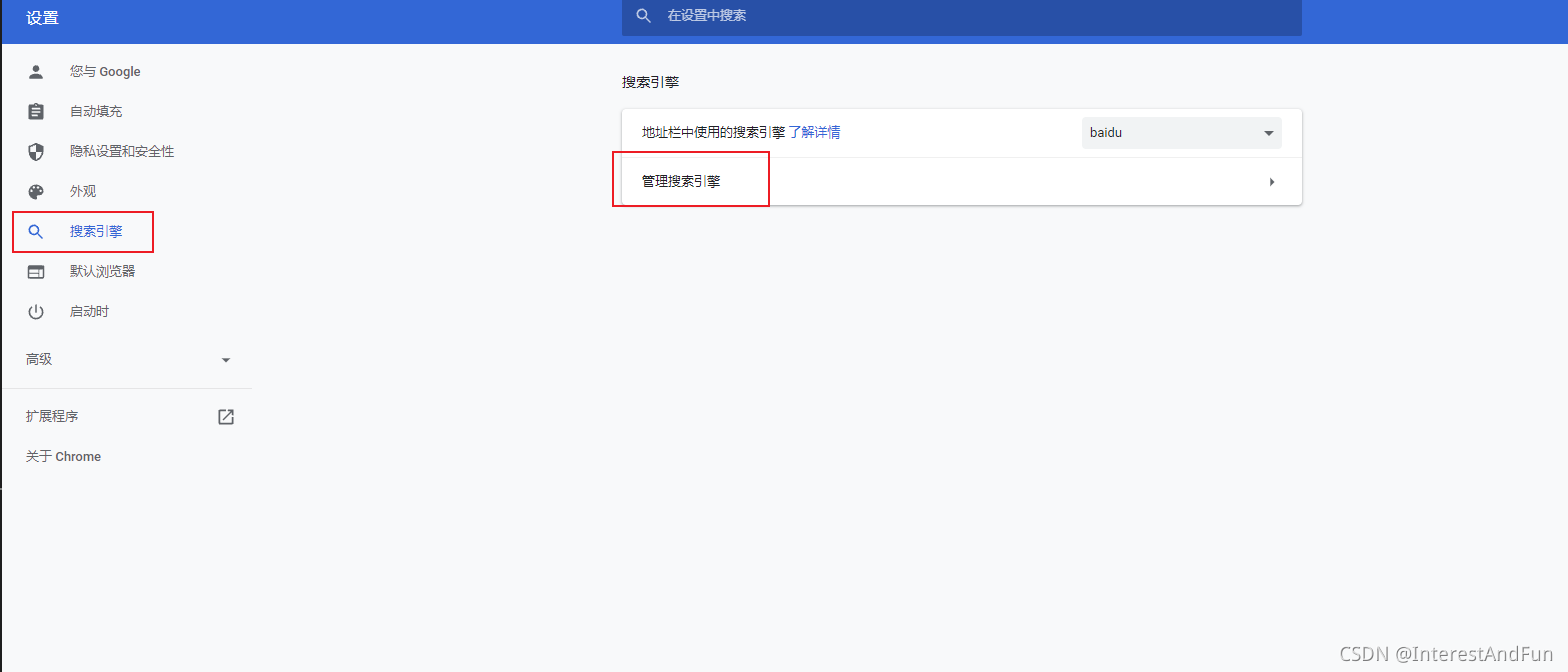Click the person icon beside 您与 Google
Image resolution: width=1568 pixels, height=672 pixels.
tap(36, 72)
